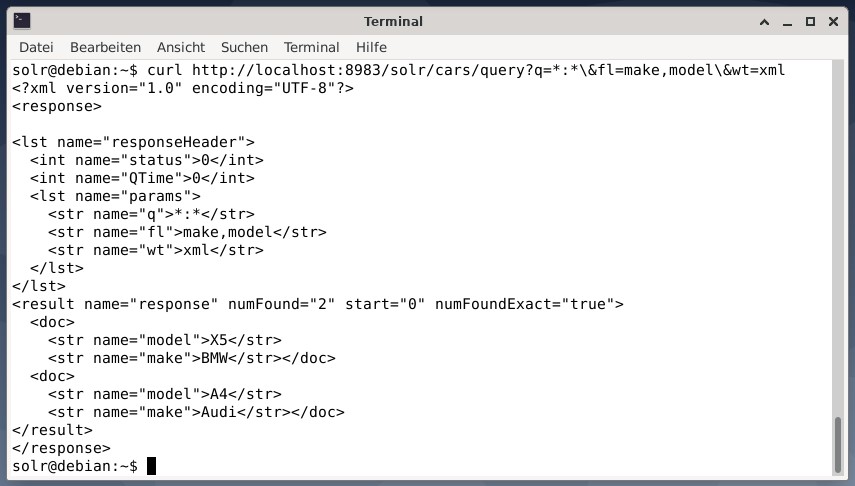Viewport: 855px width, 486px height.
Task: Open the Datei menu
Action: coord(36,47)
